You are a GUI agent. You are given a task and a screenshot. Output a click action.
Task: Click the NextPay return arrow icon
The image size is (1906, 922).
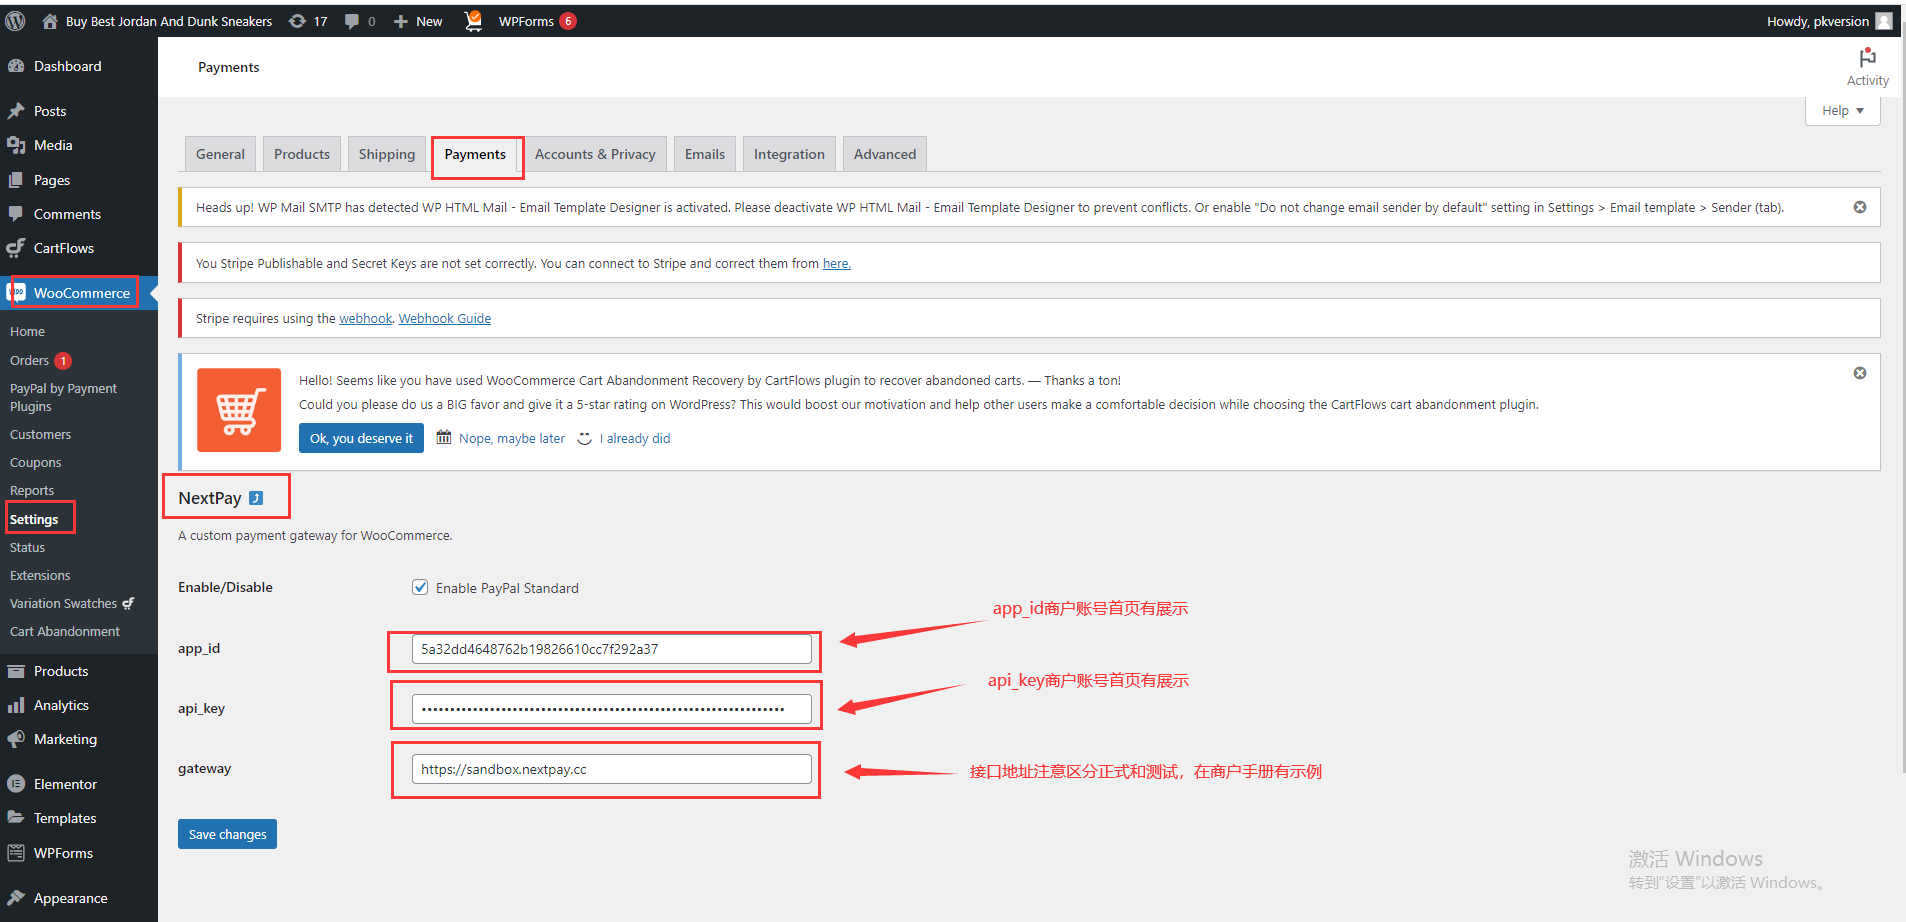256,498
